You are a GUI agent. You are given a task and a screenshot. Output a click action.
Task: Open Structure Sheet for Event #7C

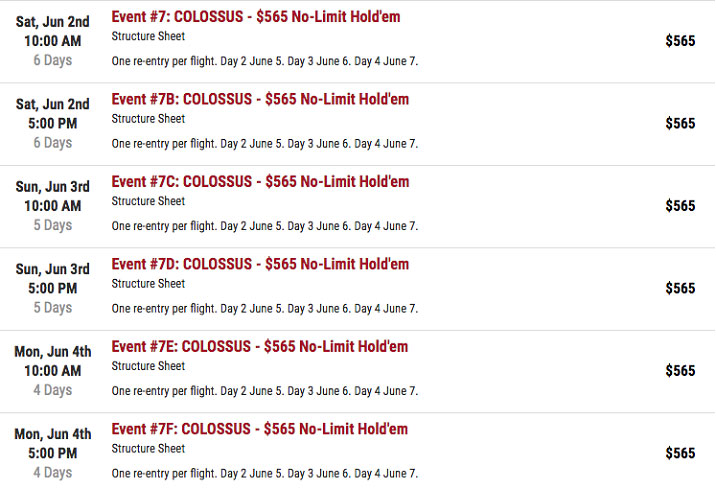click(148, 201)
